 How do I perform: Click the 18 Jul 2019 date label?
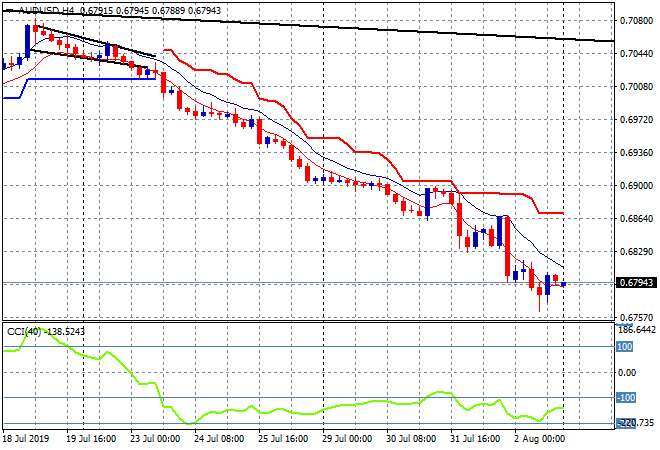click(25, 439)
